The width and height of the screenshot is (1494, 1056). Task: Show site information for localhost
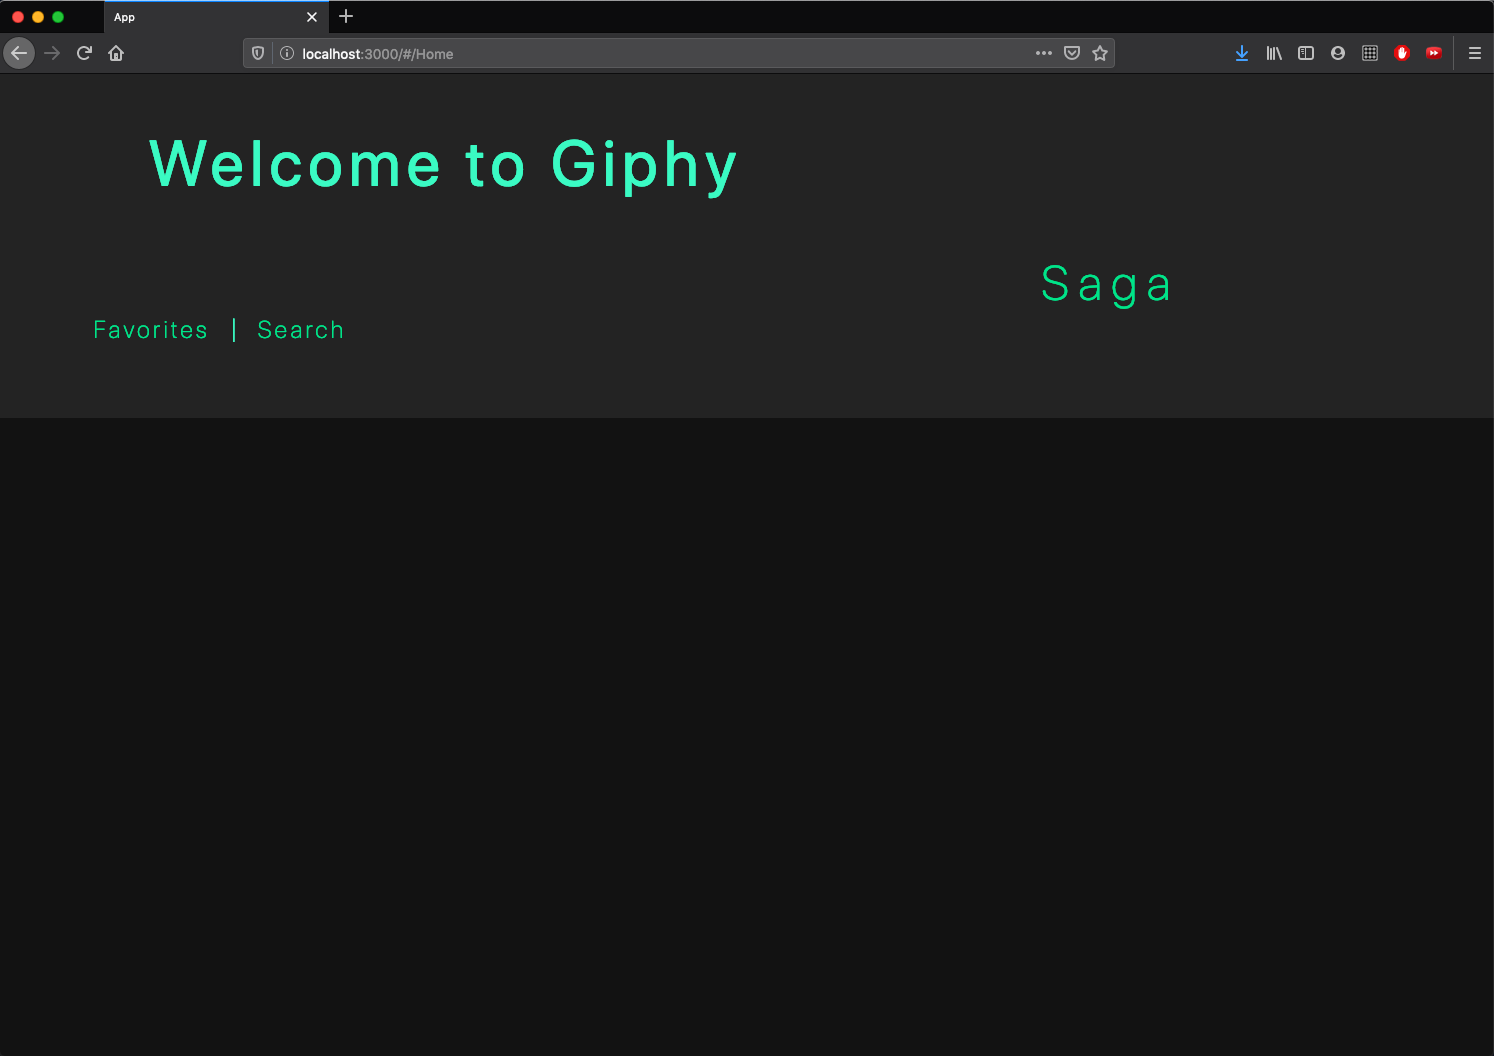(287, 53)
